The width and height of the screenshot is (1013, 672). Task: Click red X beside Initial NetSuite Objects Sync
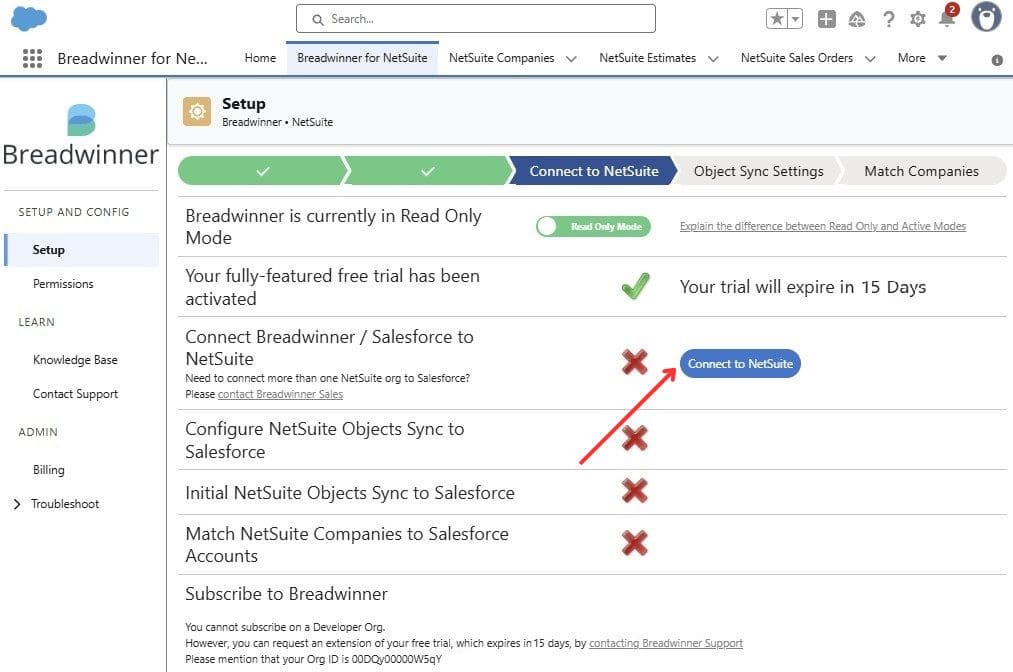pyautogui.click(x=634, y=491)
